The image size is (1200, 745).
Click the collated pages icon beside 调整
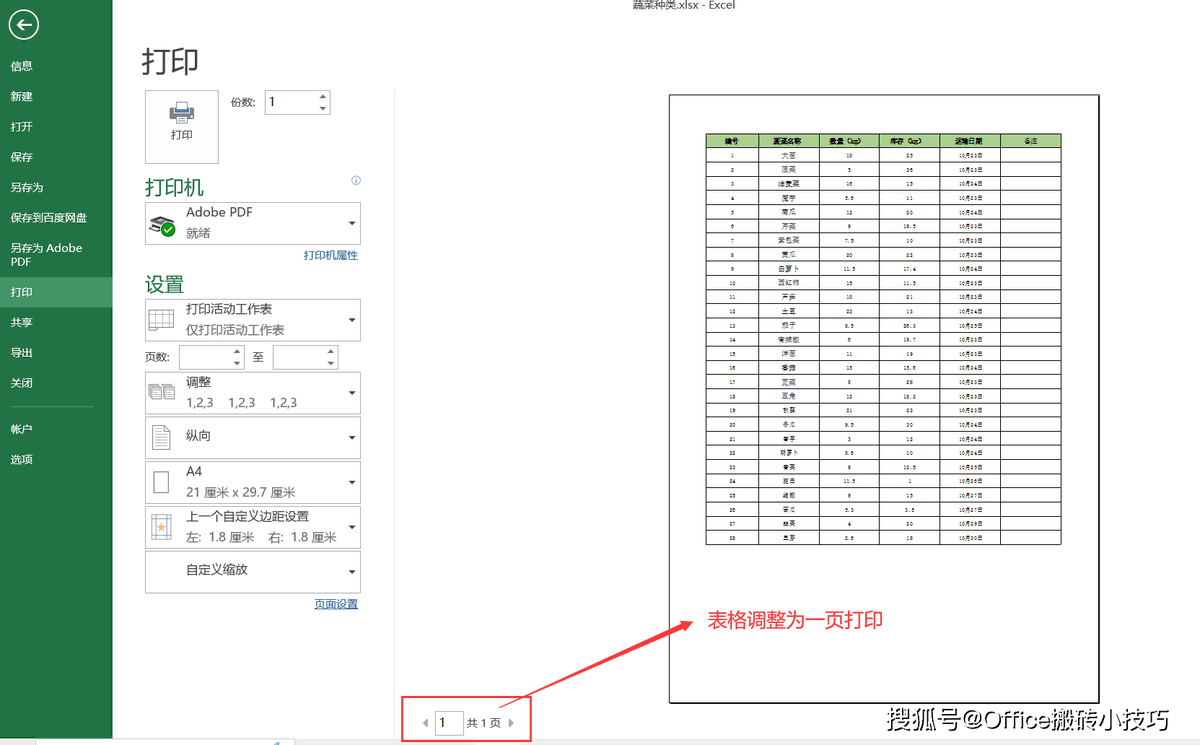click(161, 392)
